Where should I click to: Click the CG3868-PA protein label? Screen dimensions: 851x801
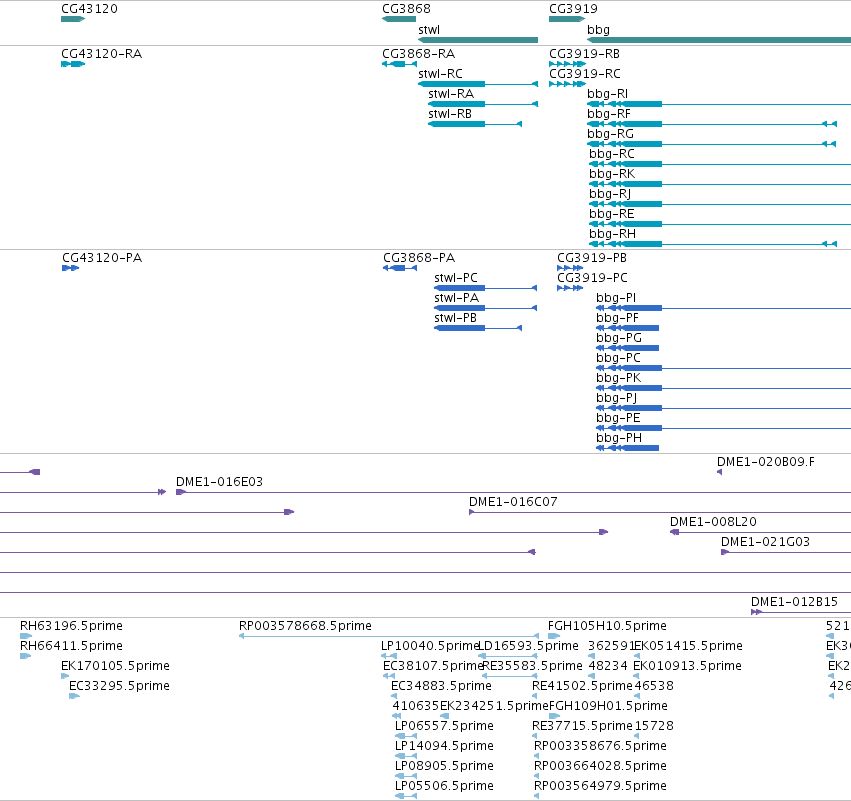pos(419,258)
